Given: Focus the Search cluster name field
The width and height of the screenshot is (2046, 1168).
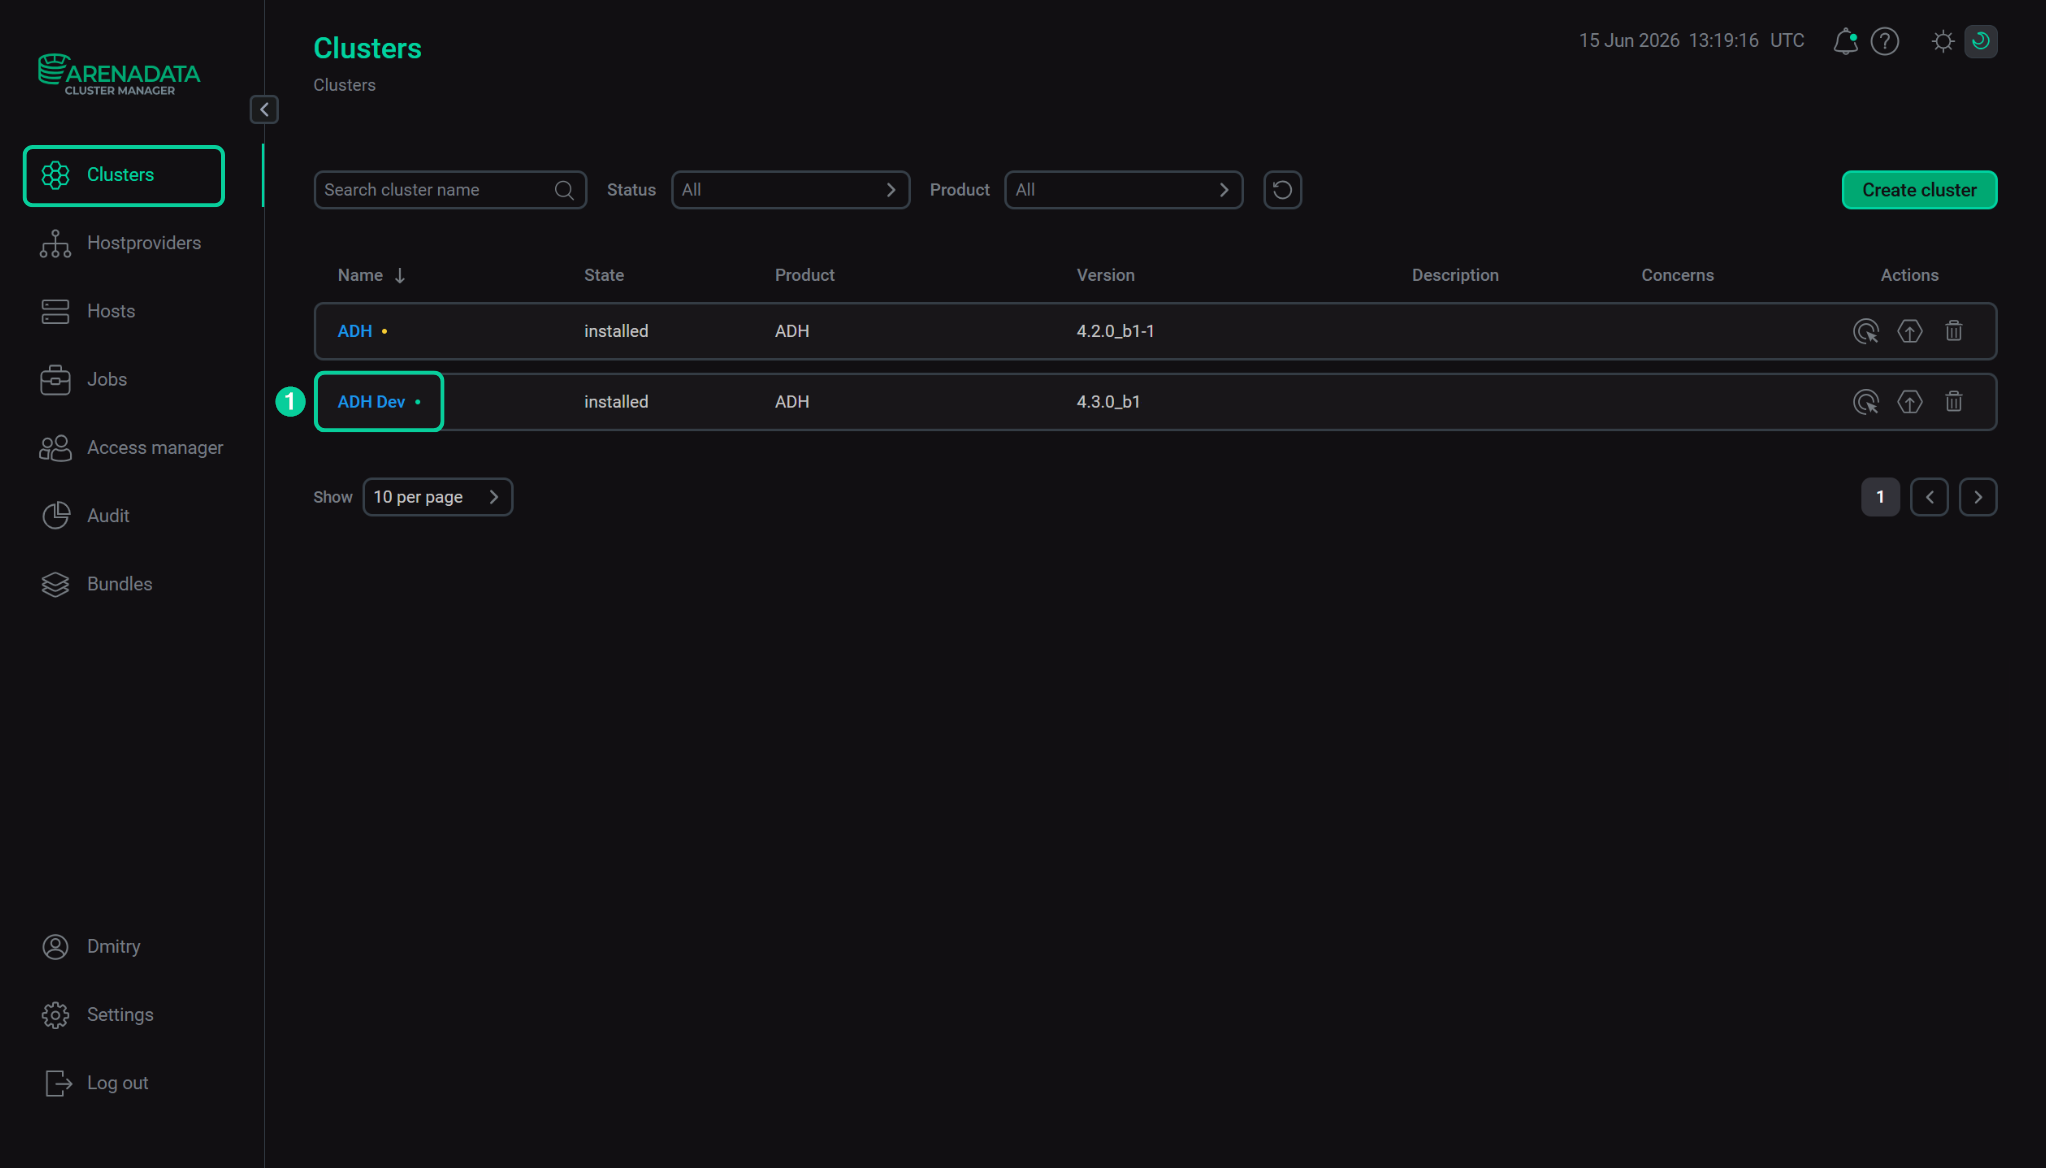Looking at the screenshot, I should (x=449, y=190).
